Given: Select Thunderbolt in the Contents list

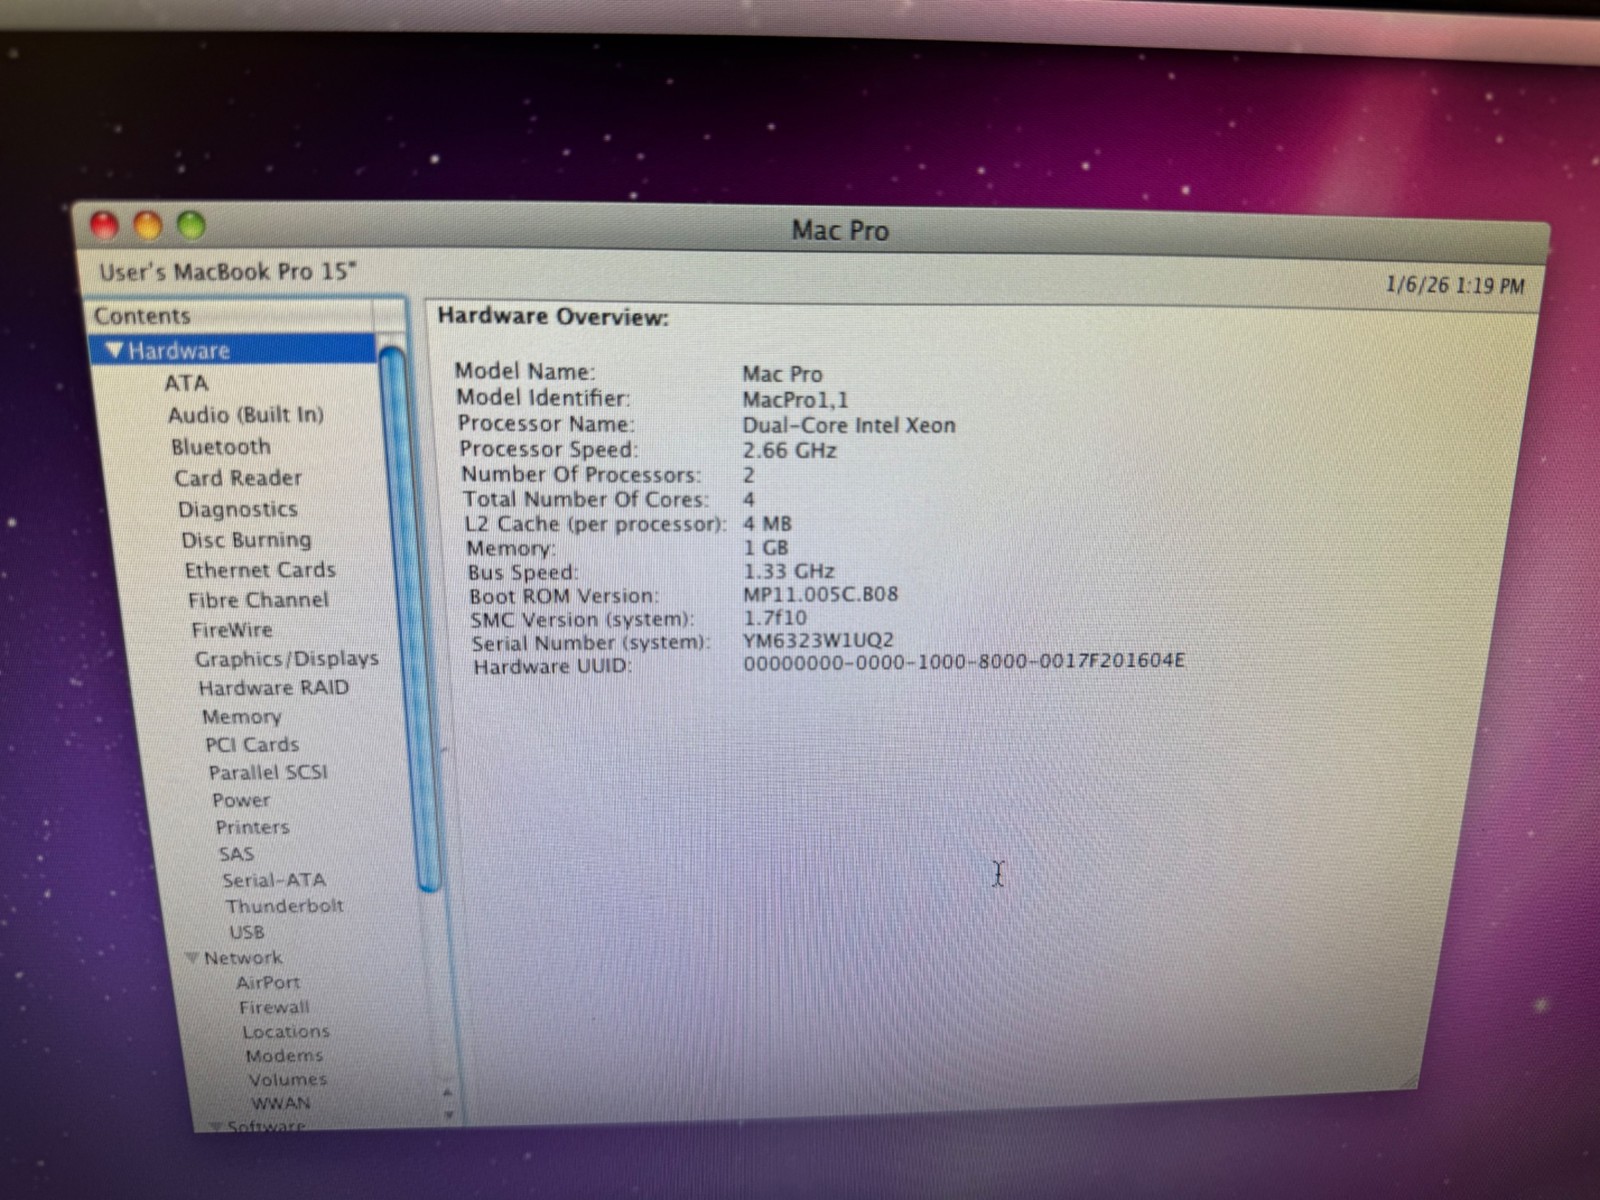Looking at the screenshot, I should coord(284,906).
